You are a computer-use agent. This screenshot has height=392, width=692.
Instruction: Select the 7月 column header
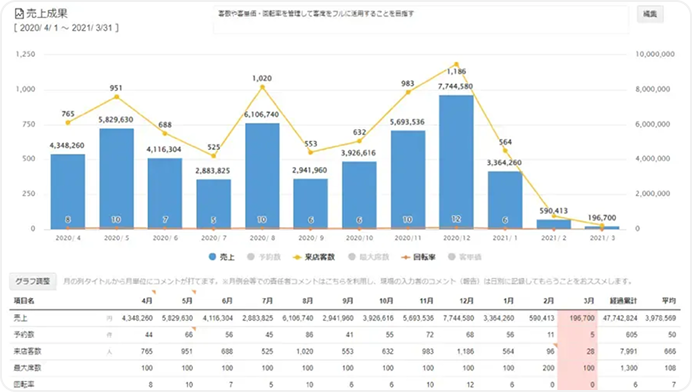click(x=267, y=301)
